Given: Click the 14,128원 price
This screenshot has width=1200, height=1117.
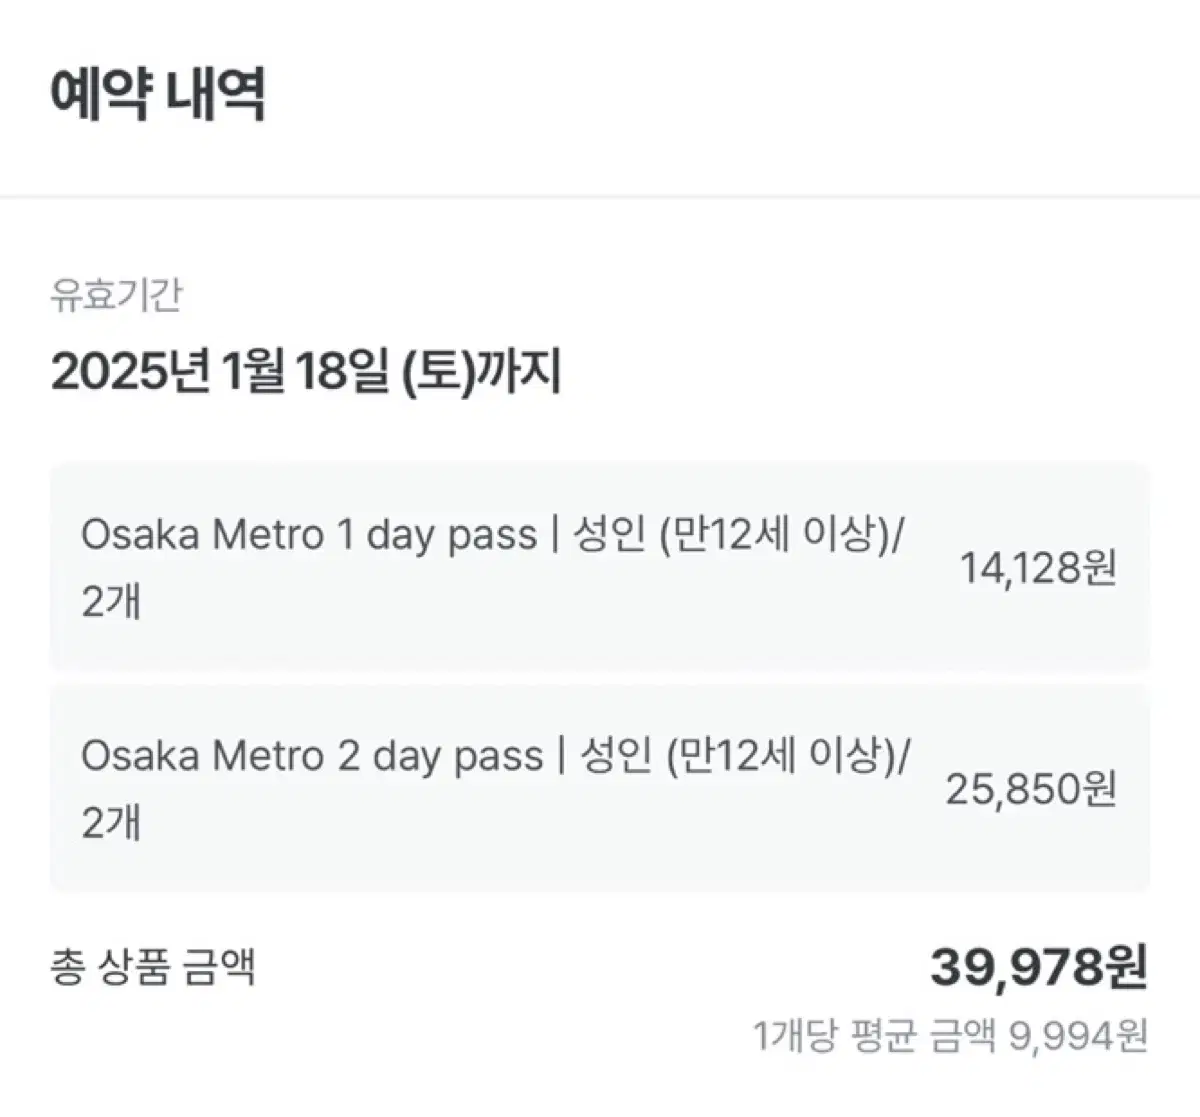Looking at the screenshot, I should [1038, 568].
